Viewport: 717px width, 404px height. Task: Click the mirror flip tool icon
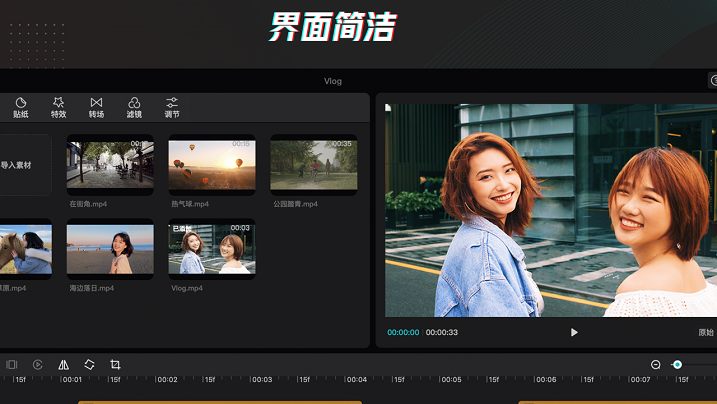point(64,365)
